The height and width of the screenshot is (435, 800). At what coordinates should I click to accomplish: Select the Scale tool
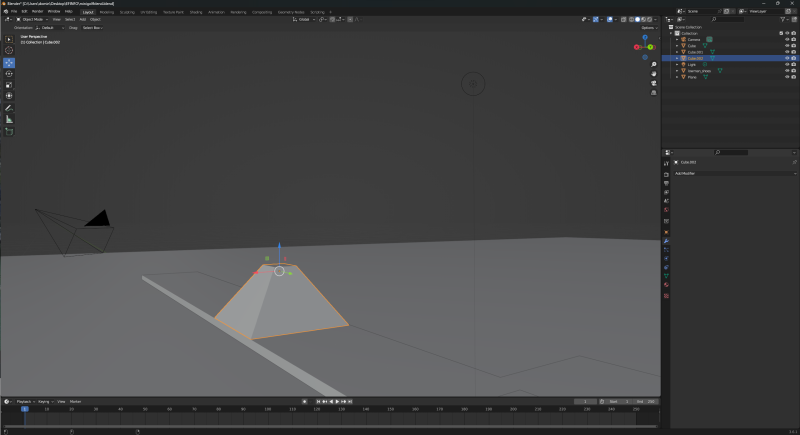point(9,85)
